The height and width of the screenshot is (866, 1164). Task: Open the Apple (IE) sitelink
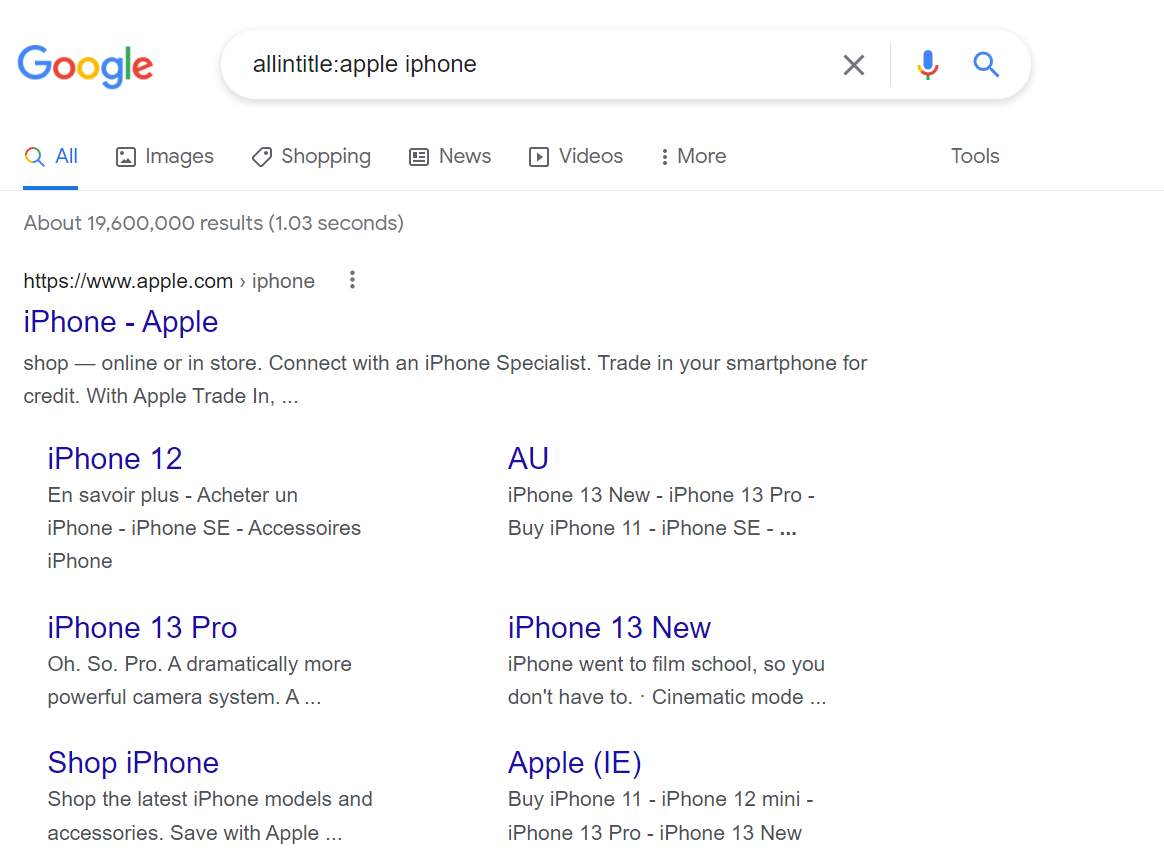pyautogui.click(x=574, y=763)
